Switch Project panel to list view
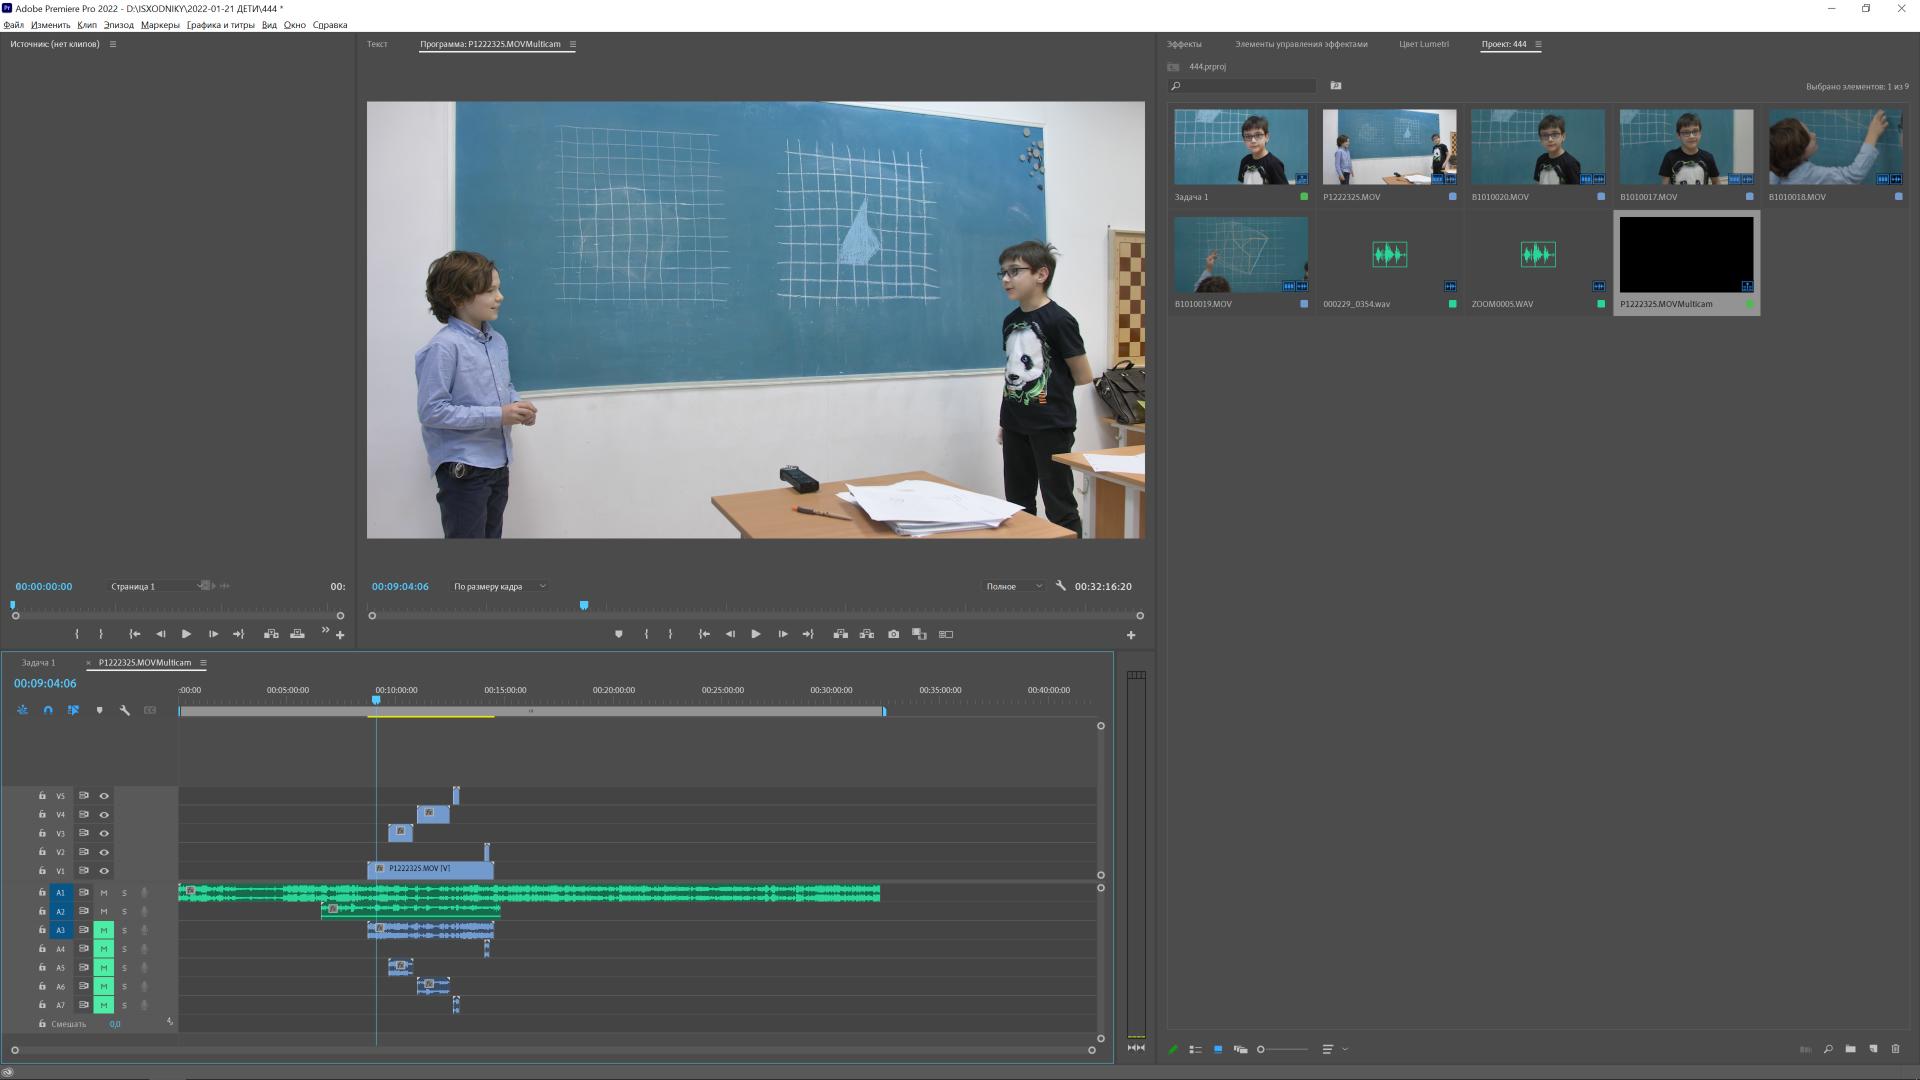 pyautogui.click(x=1195, y=1049)
